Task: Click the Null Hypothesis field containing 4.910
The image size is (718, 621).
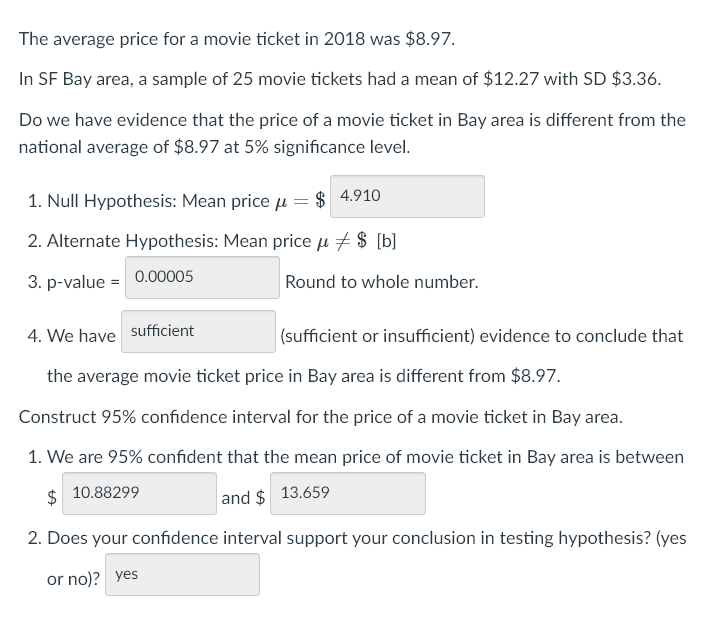Action: (x=407, y=196)
